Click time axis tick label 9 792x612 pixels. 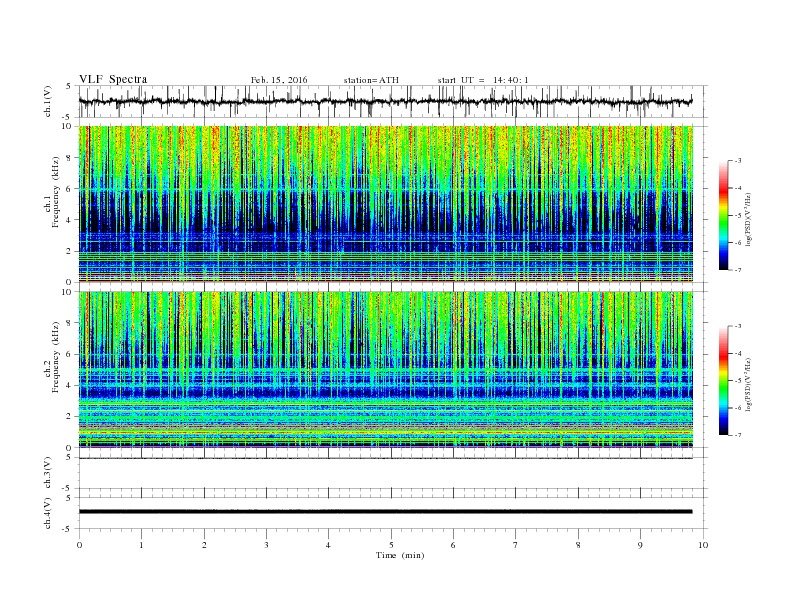click(x=640, y=545)
